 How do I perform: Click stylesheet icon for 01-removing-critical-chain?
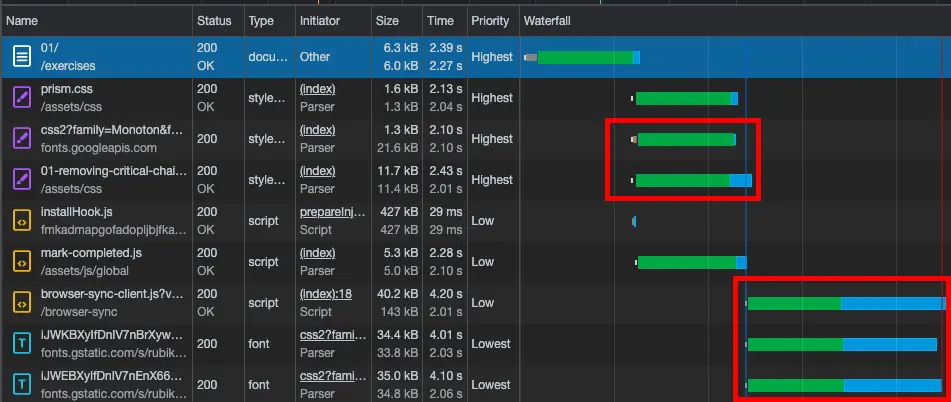tap(21, 180)
